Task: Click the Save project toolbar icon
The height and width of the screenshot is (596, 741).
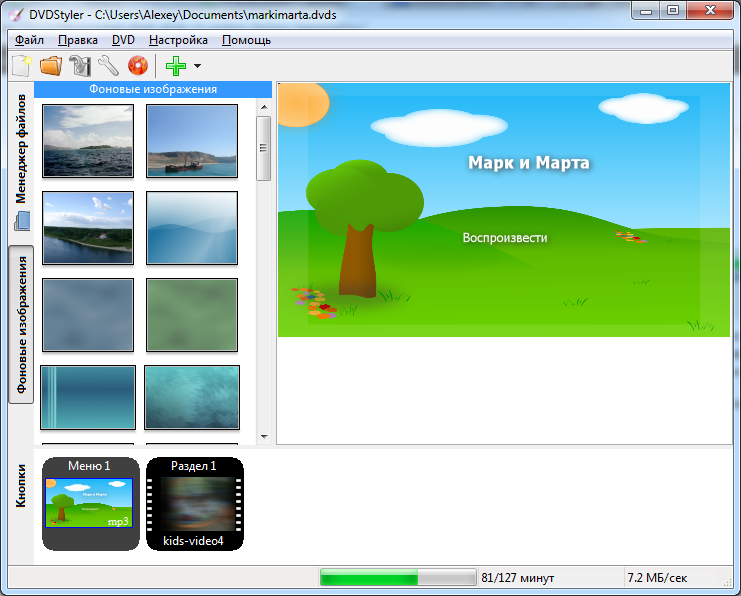Action: tap(80, 66)
